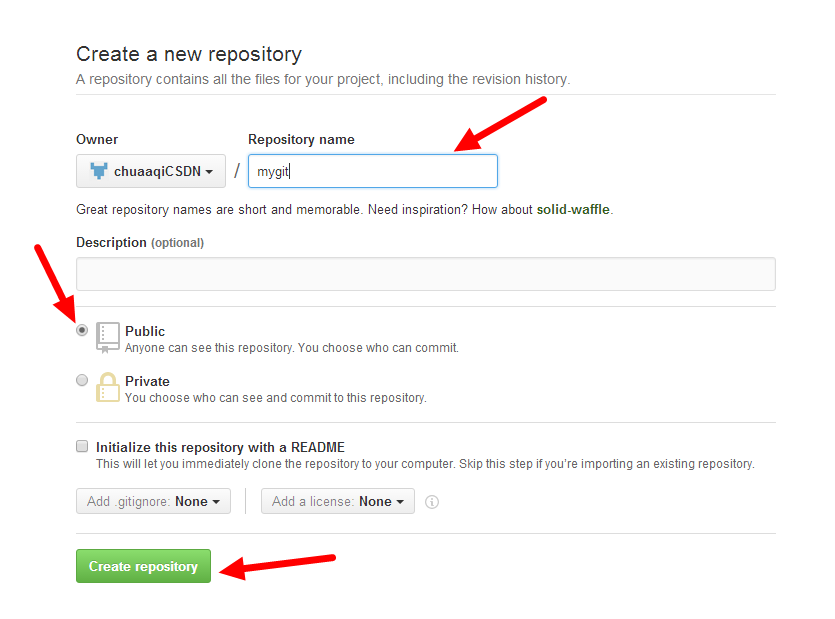Click the info icon beside the license dropdown
The image size is (835, 619).
point(431,501)
